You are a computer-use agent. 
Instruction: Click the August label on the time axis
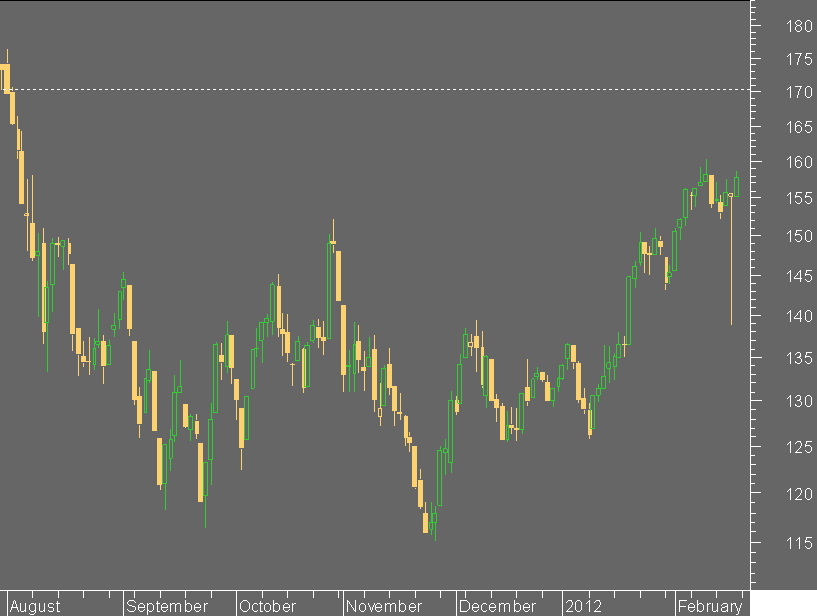pyautogui.click(x=35, y=606)
